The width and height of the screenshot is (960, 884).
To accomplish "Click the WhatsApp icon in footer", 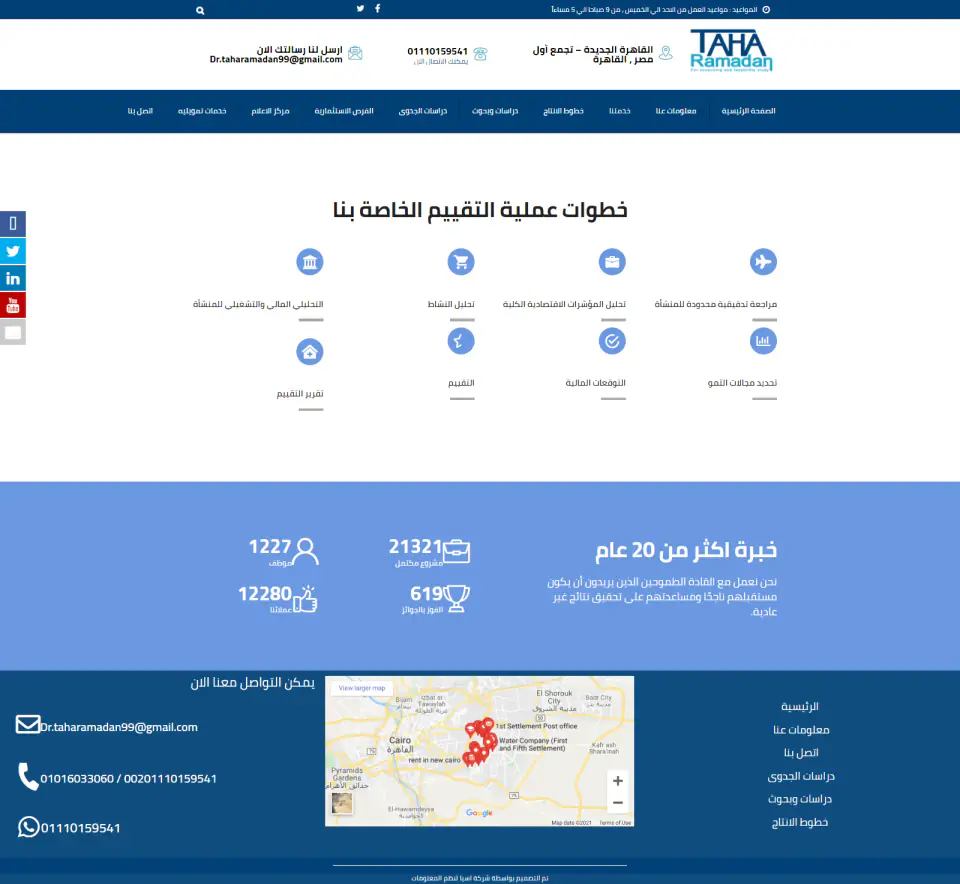I will [28, 827].
